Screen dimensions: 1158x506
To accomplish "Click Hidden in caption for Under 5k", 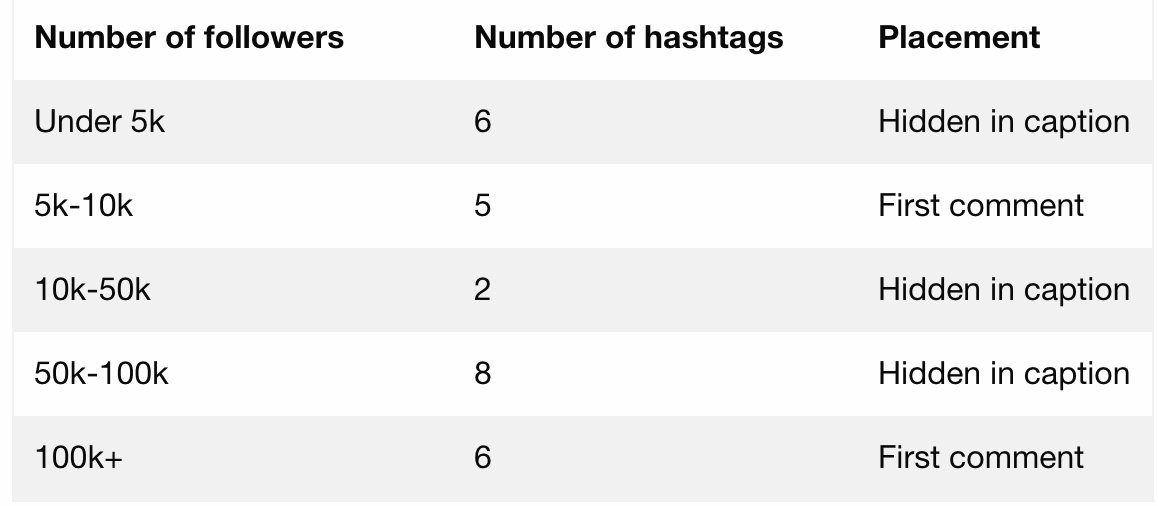I will (1004, 122).
